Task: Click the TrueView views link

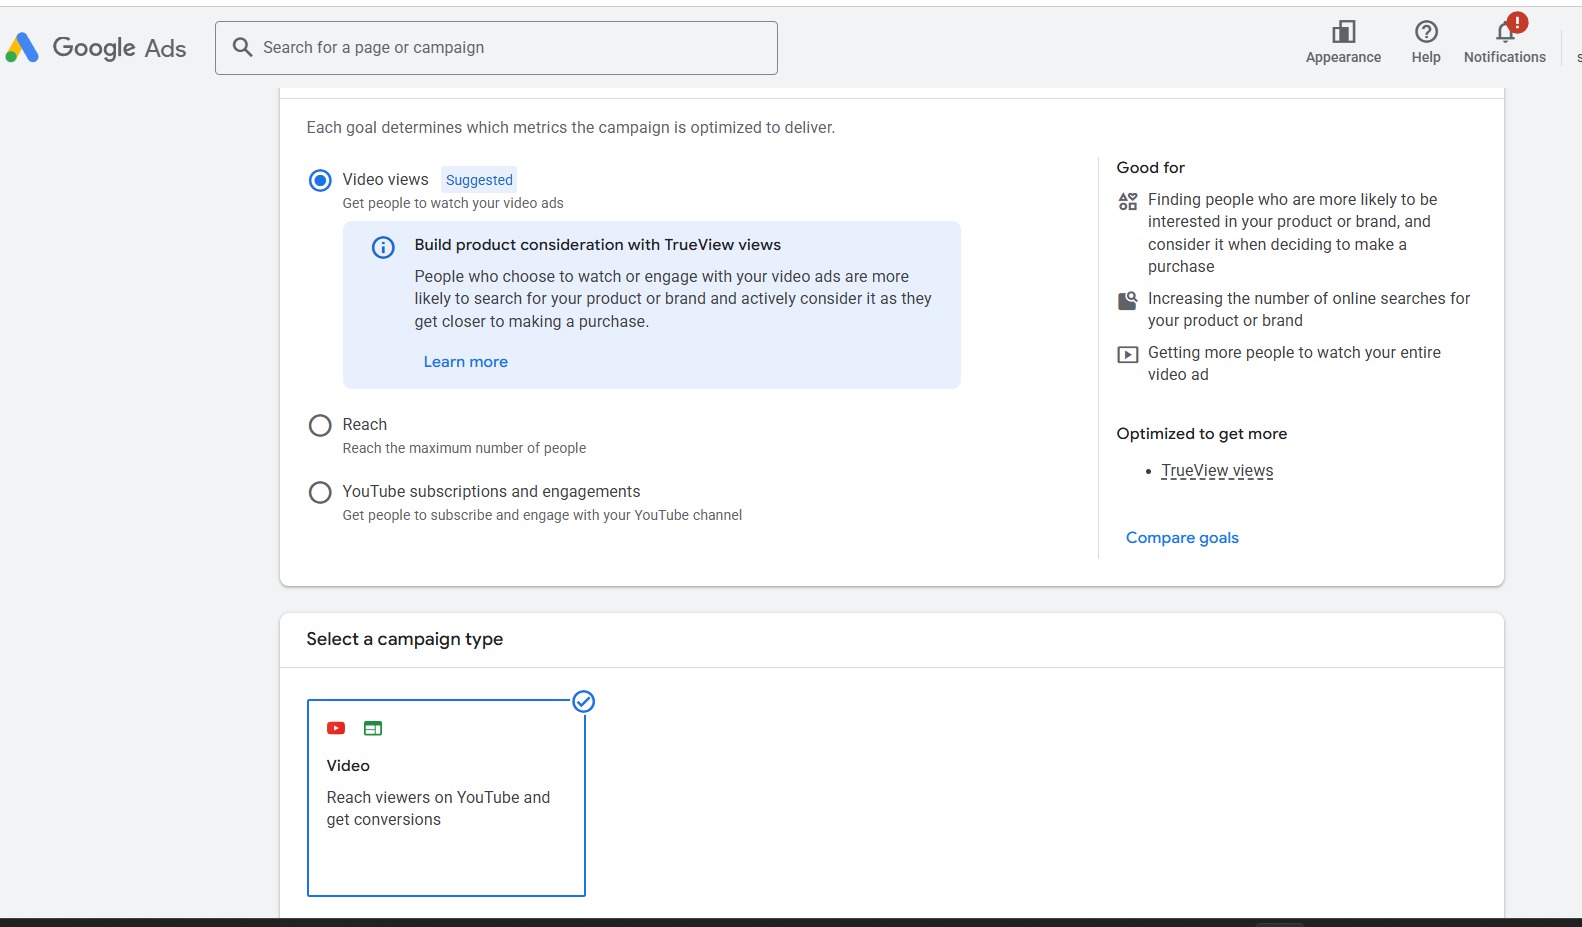Action: pyautogui.click(x=1217, y=471)
